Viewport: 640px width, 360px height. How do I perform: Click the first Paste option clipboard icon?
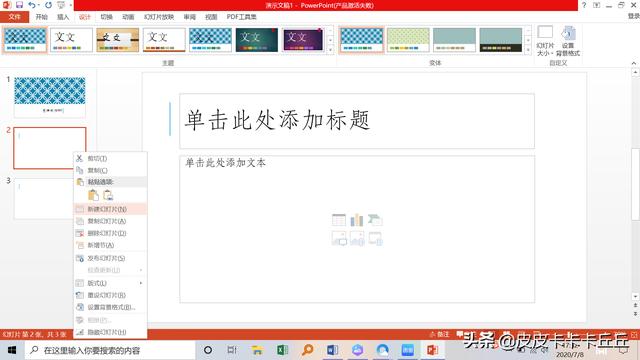tap(93, 195)
